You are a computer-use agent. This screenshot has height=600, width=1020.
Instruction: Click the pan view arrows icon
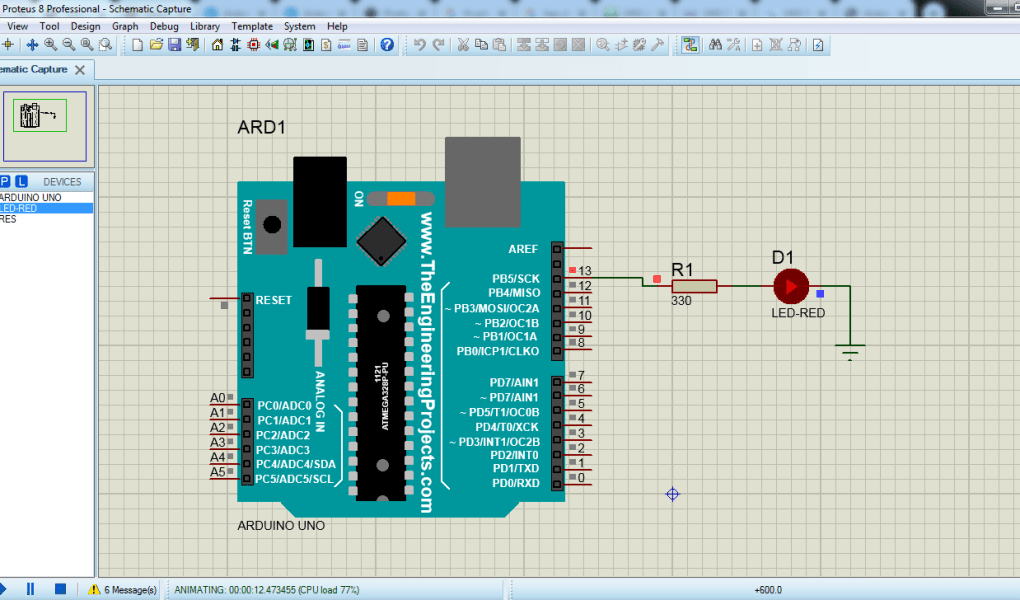(x=32, y=45)
